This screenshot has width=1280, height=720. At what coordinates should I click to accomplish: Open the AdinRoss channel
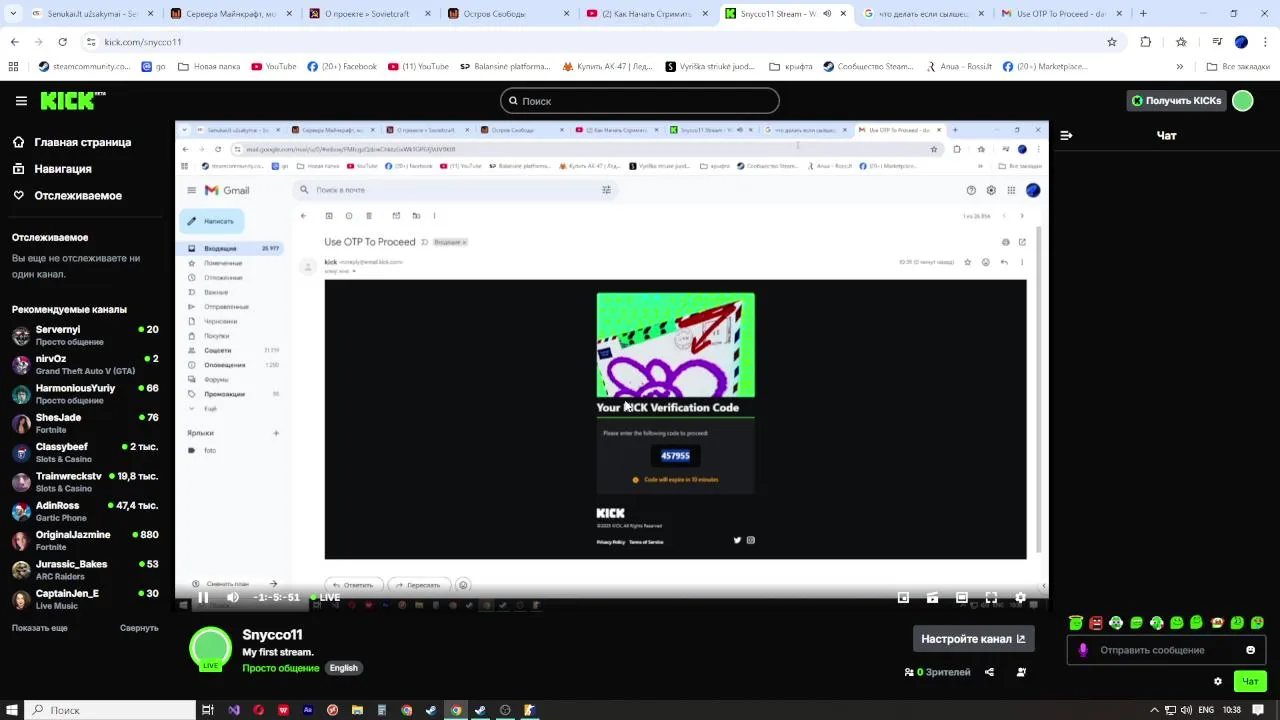click(85, 511)
